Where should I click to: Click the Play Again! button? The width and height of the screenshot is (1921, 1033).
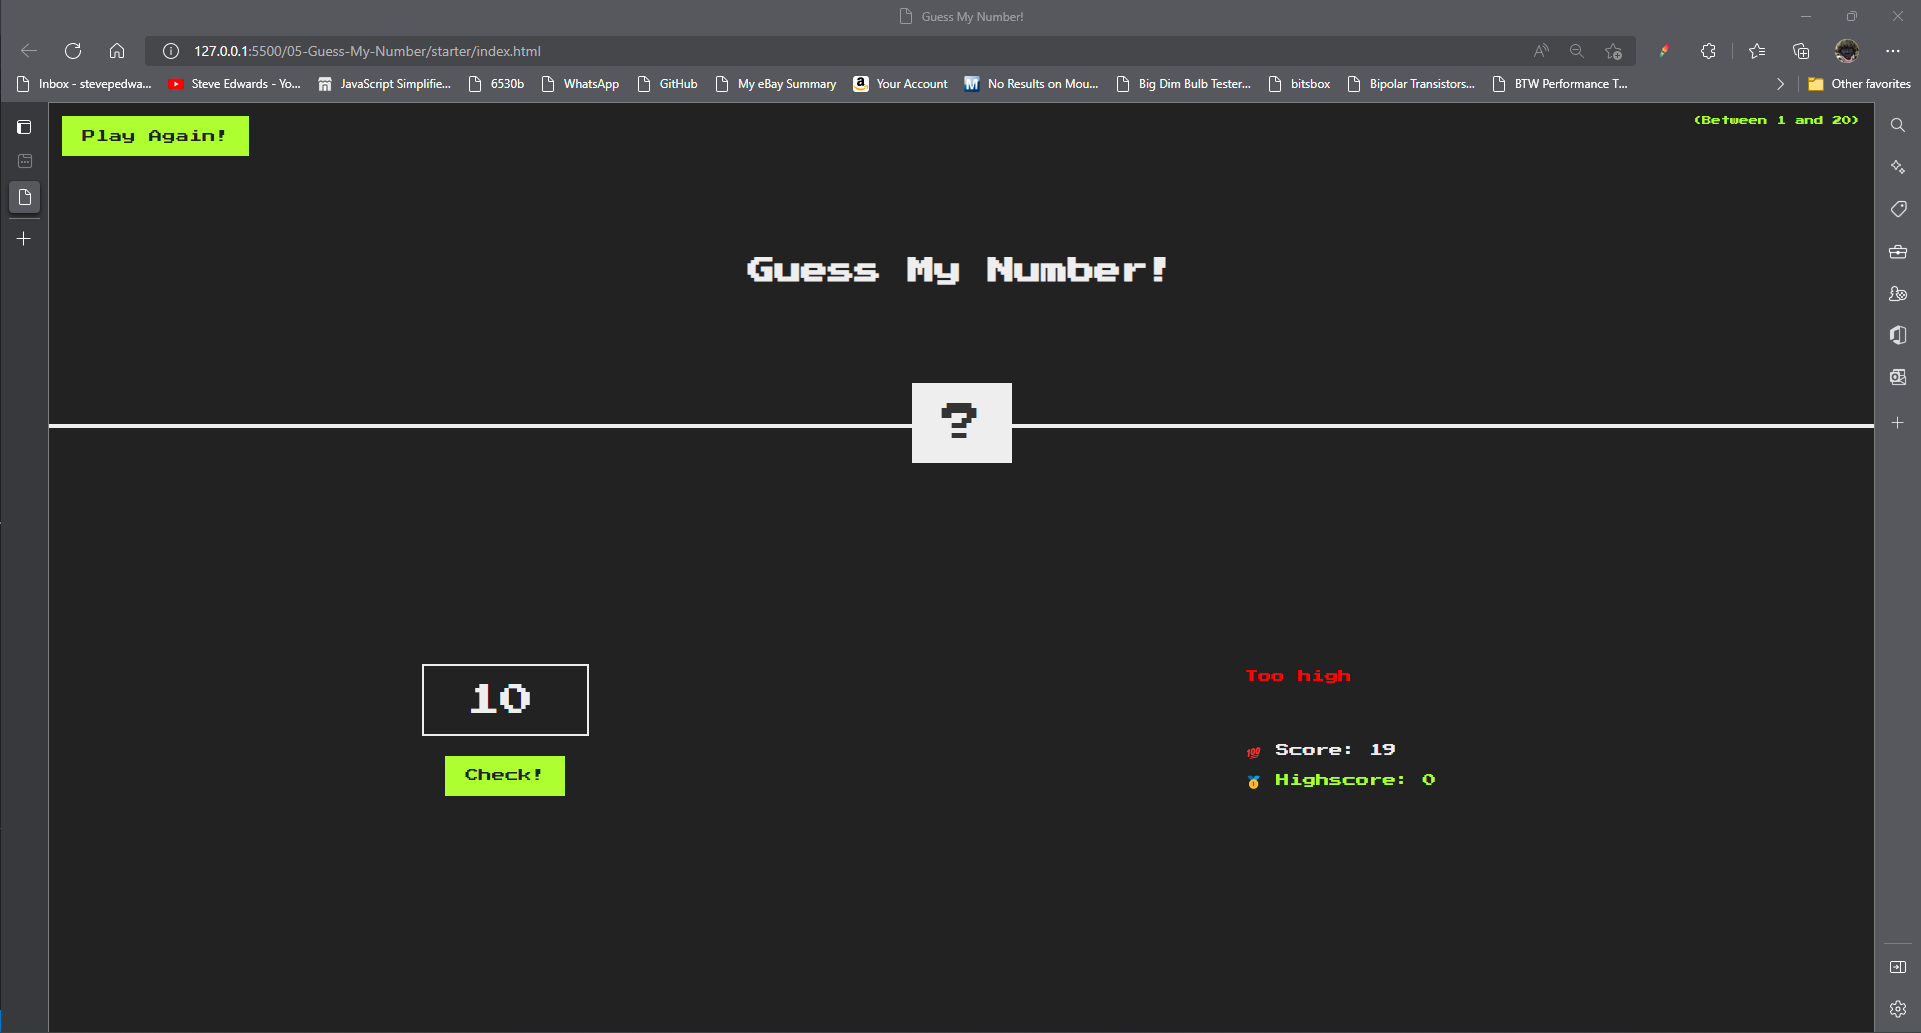155,136
